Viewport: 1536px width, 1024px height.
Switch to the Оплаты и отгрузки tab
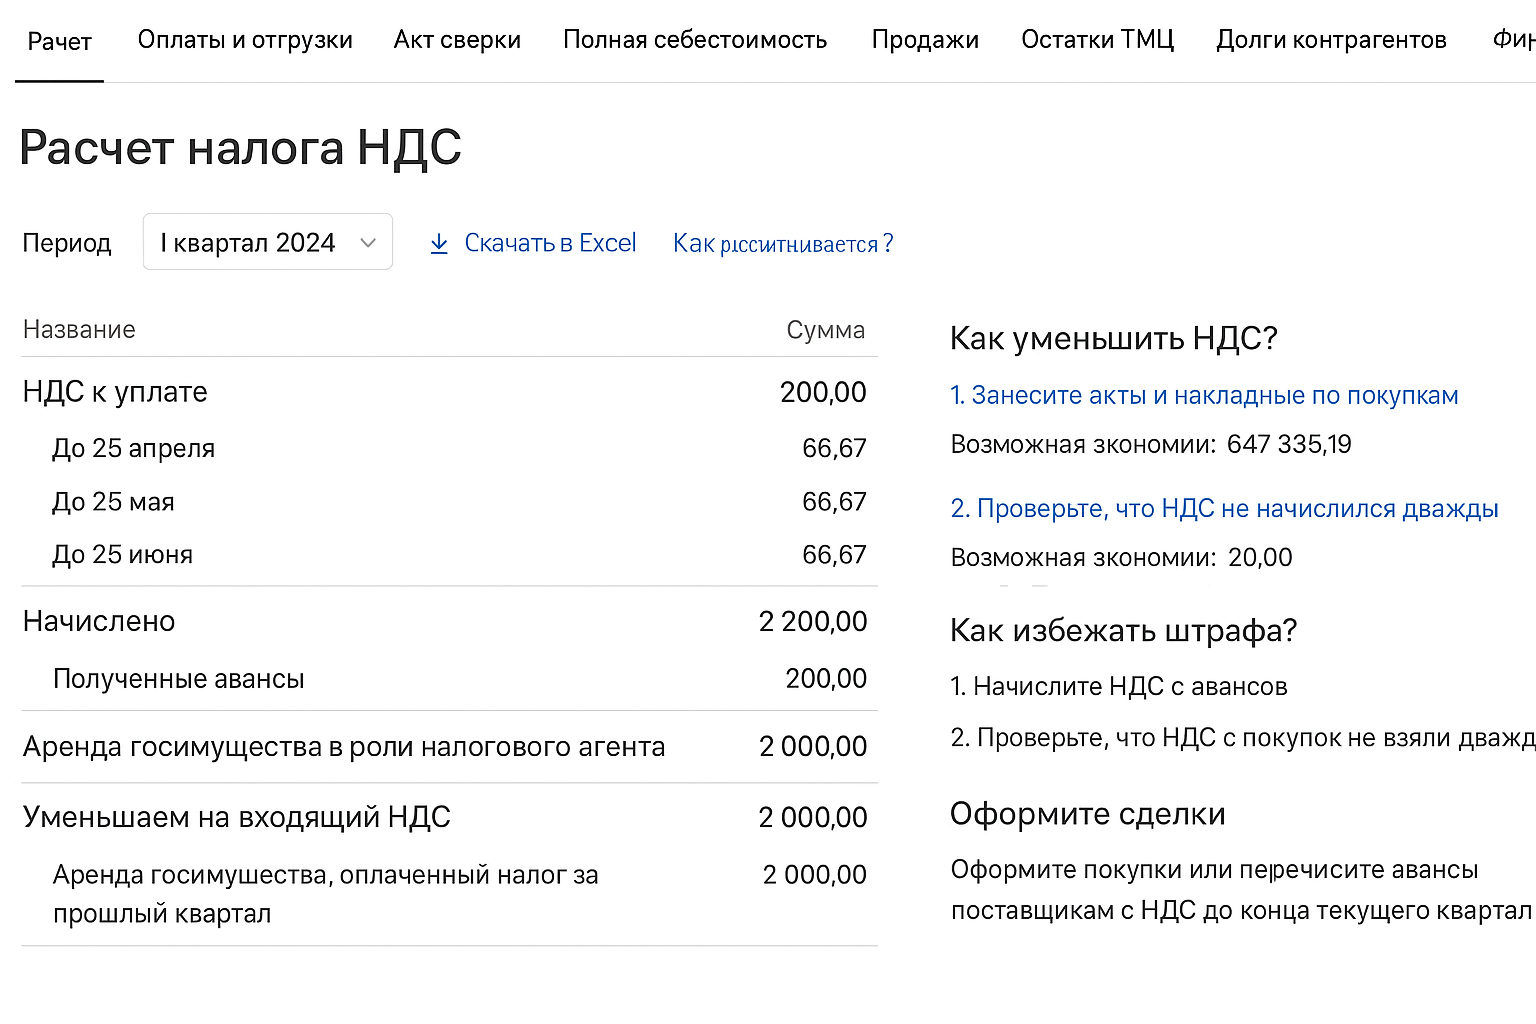(x=245, y=40)
